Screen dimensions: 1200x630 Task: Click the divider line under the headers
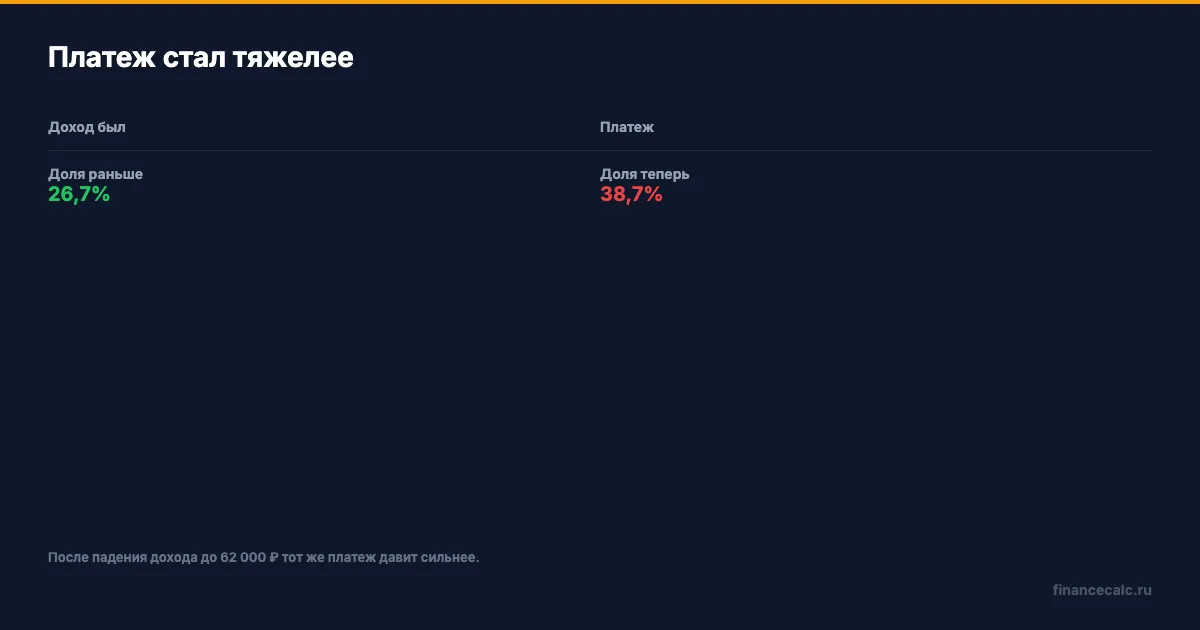(x=600, y=150)
